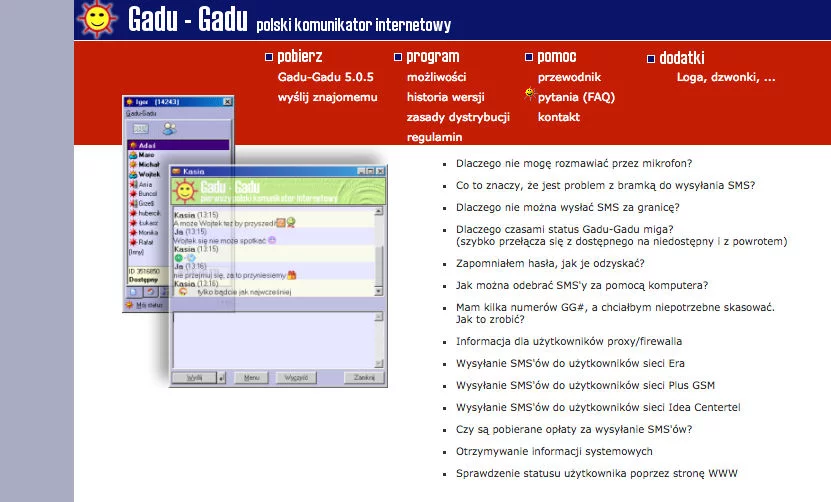Click the sun logo in Kasia chat banner
This screenshot has height=502, width=831.
click(x=186, y=188)
